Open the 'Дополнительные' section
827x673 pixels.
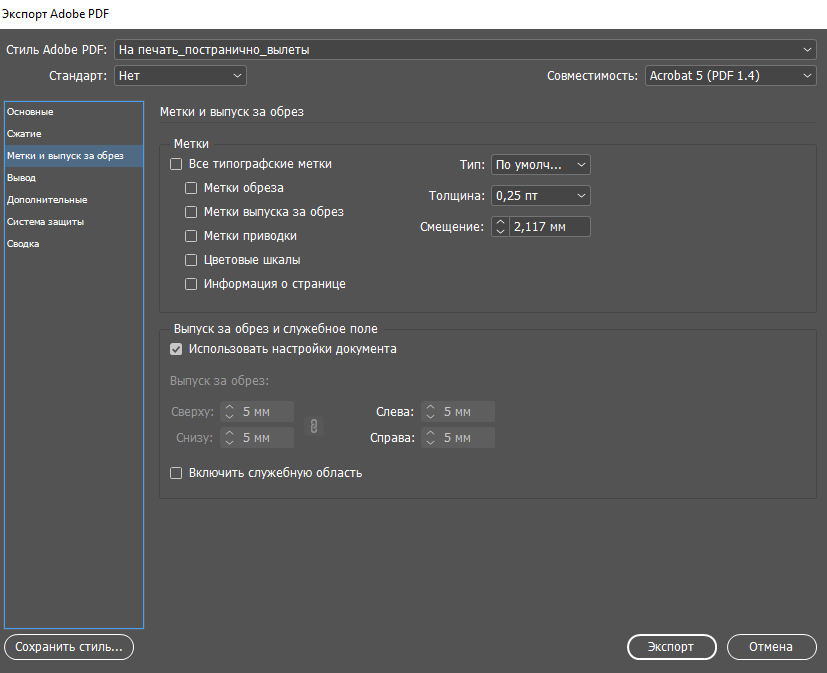point(74,200)
